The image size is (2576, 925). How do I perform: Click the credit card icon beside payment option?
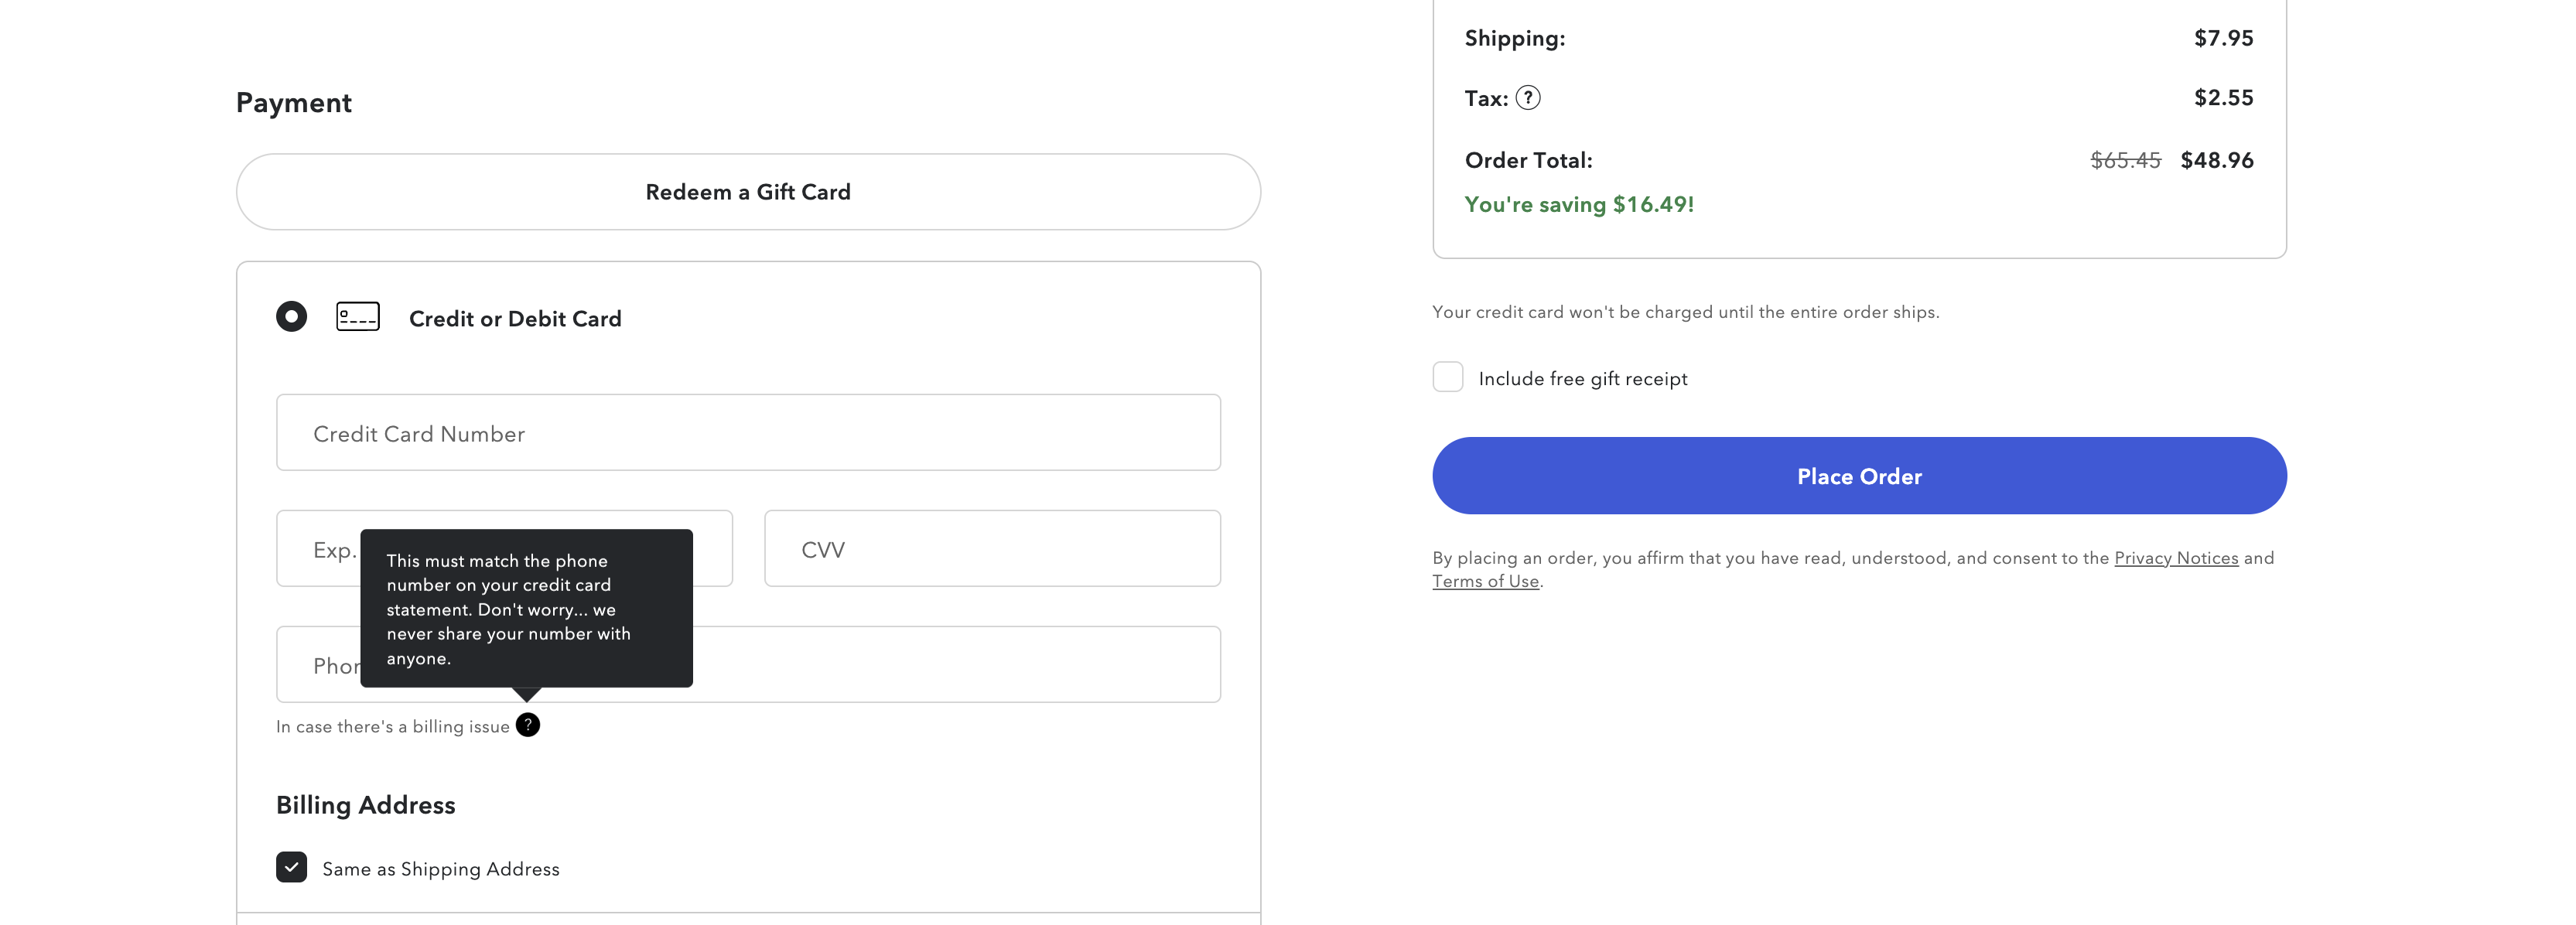click(x=357, y=316)
